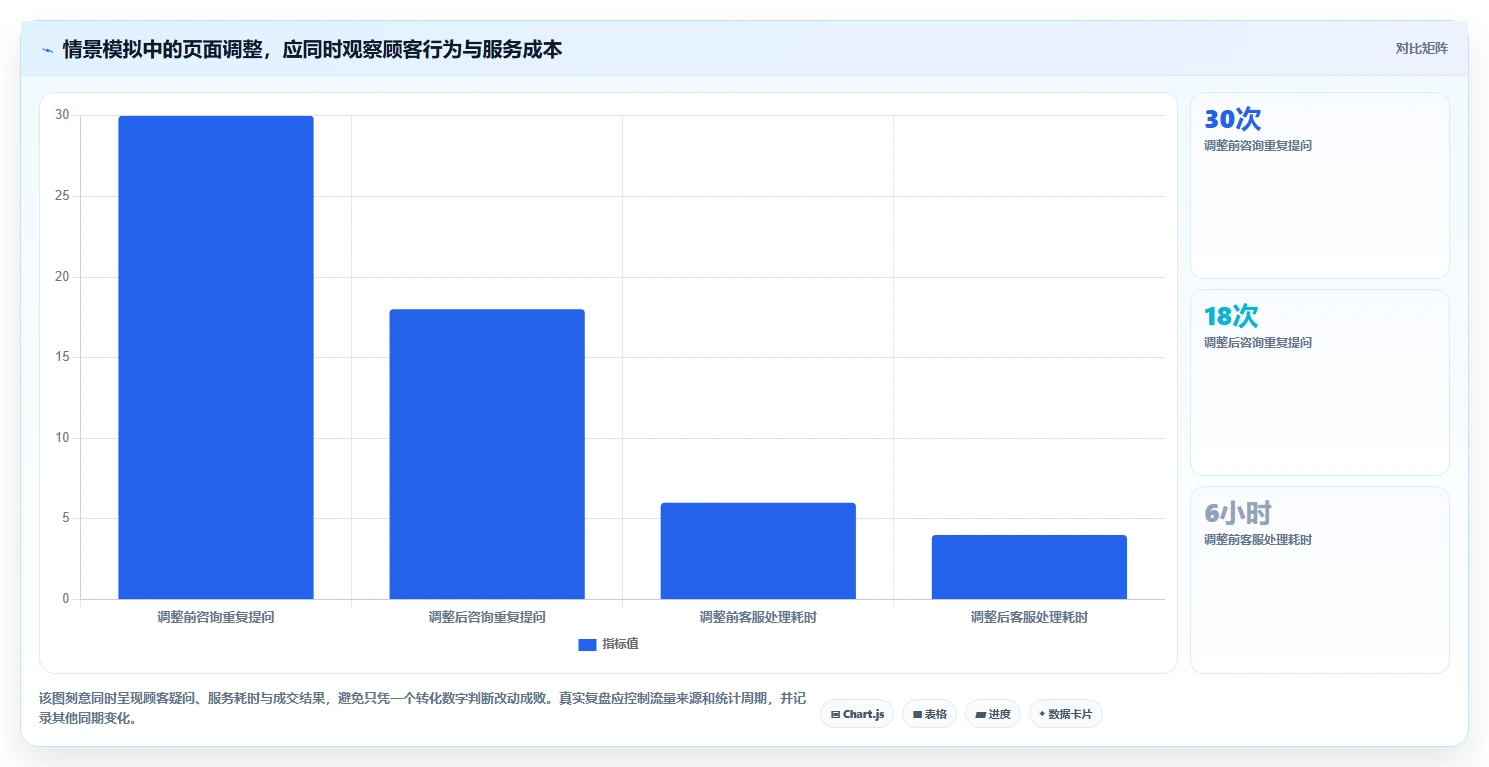
Task: Click the 30次 value card
Action: coord(1319,185)
